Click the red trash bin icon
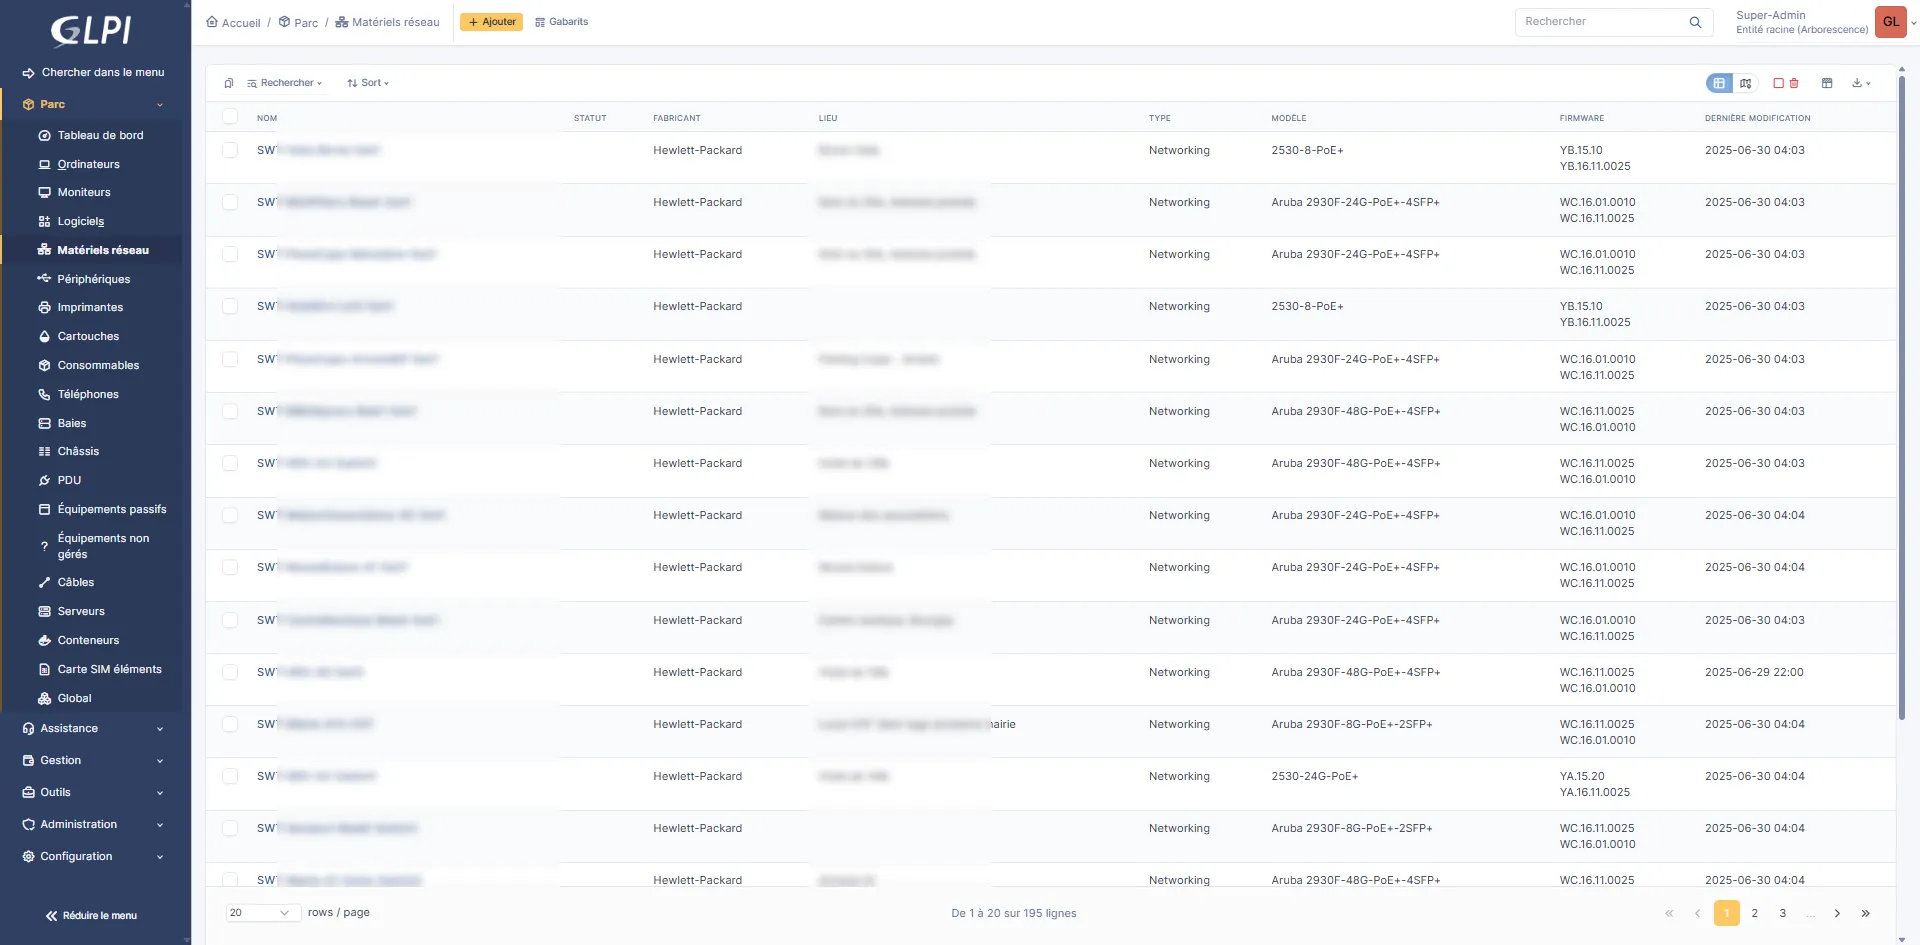 tap(1794, 83)
